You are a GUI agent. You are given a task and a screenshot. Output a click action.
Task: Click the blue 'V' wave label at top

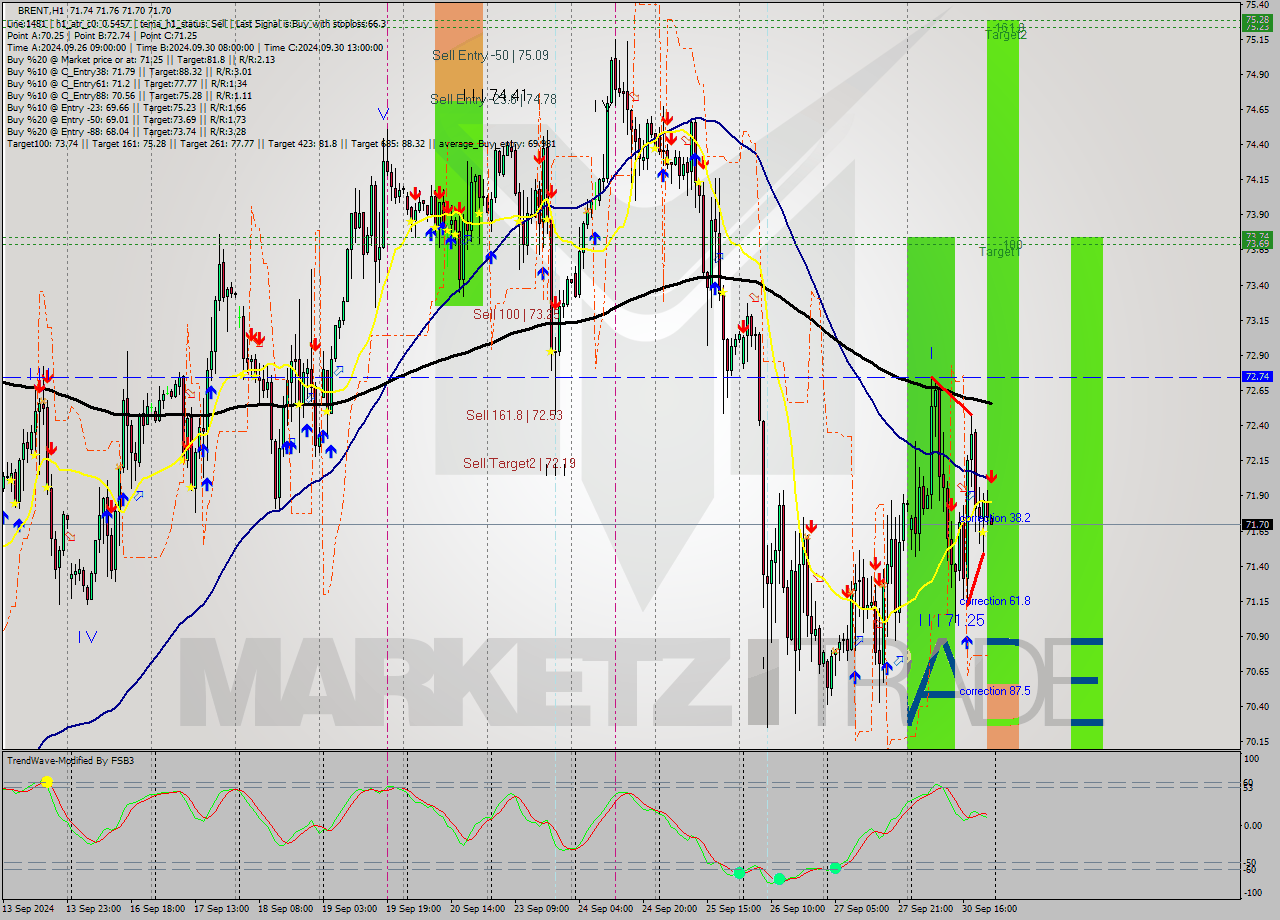(383, 113)
